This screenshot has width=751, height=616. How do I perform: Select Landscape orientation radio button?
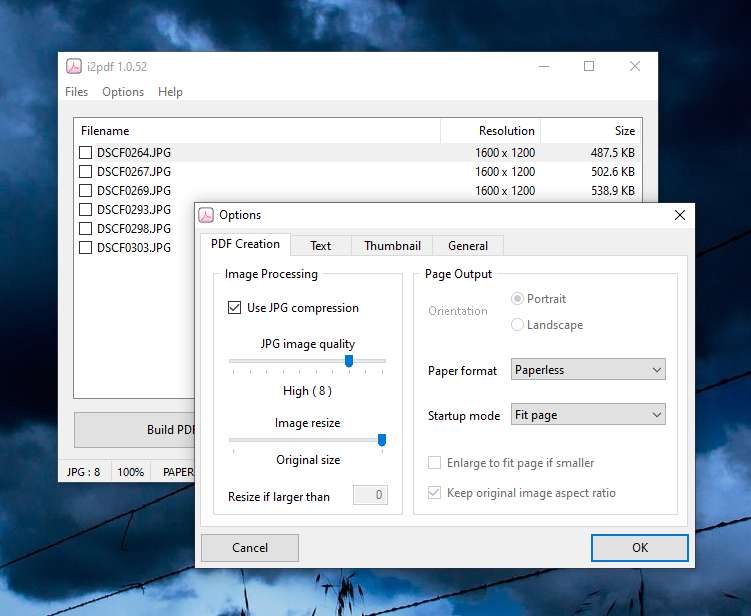pos(517,325)
